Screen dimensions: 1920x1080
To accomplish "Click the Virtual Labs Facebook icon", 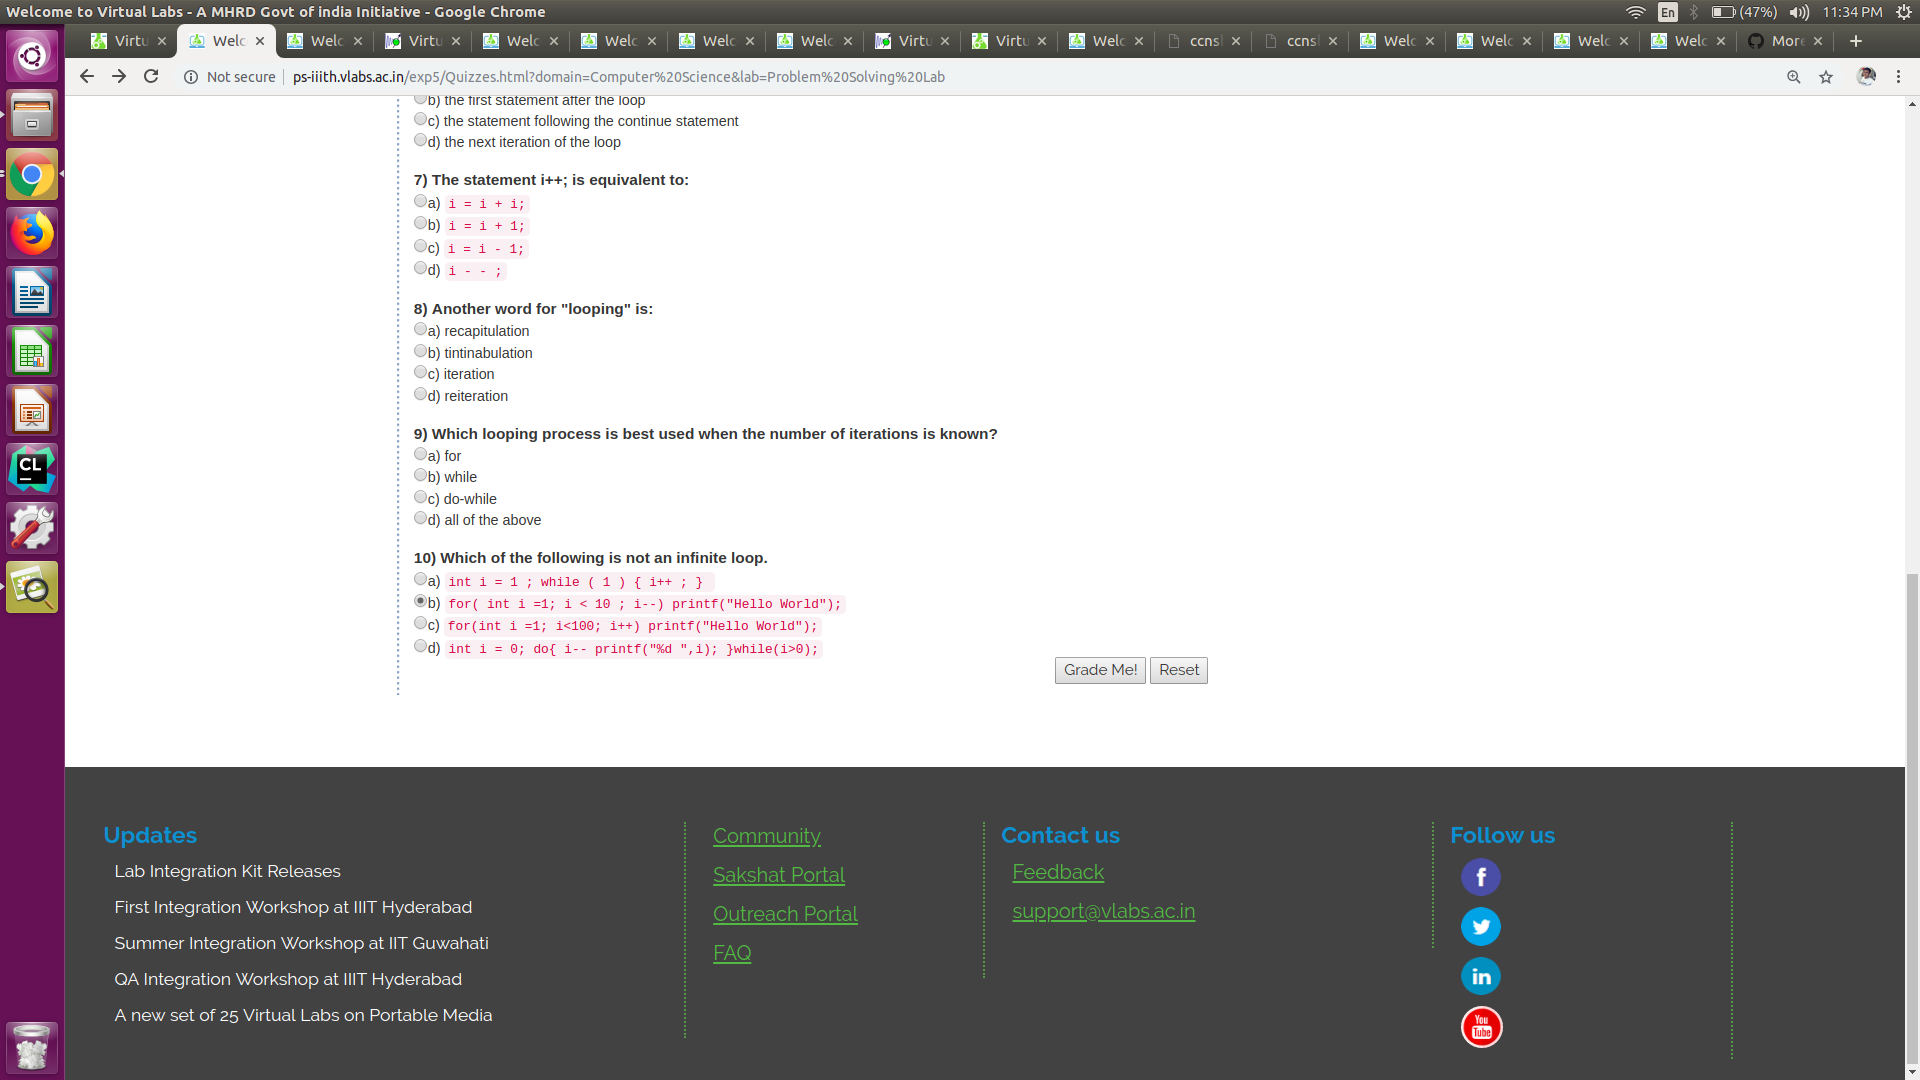I will [1481, 876].
